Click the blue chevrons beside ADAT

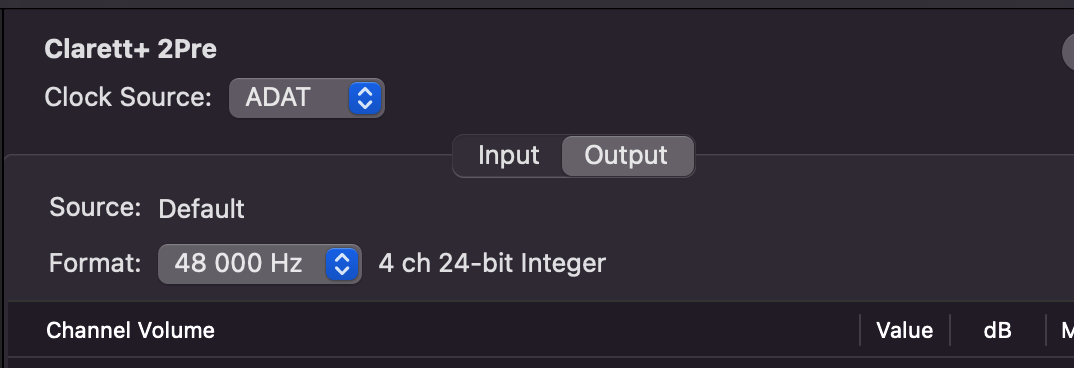click(x=365, y=97)
